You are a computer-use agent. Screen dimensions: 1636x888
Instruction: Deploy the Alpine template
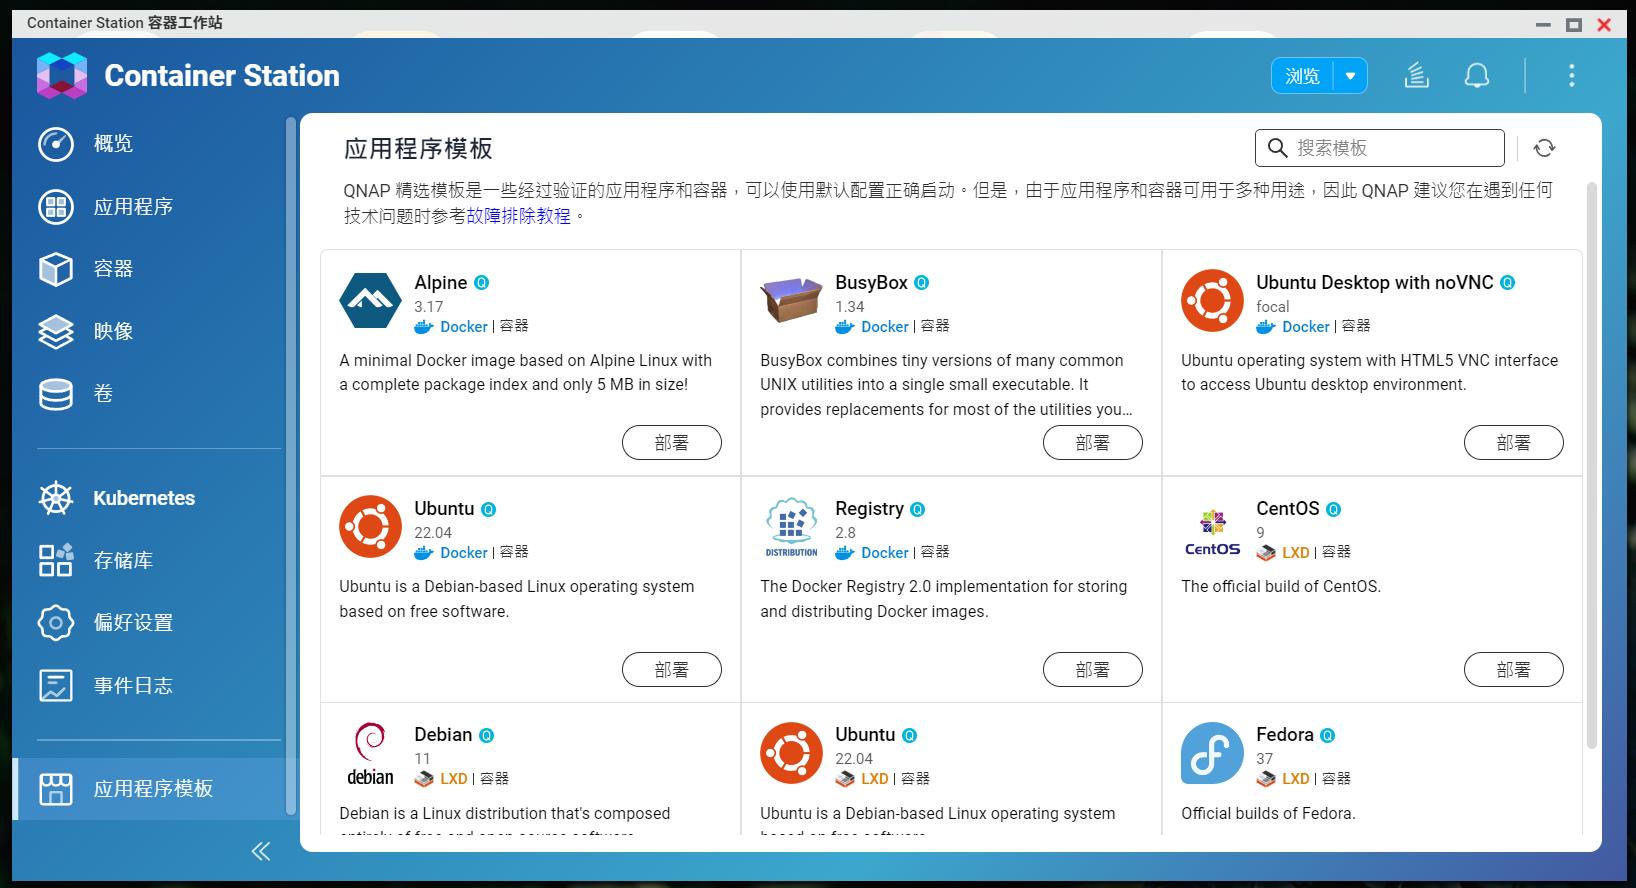click(672, 443)
